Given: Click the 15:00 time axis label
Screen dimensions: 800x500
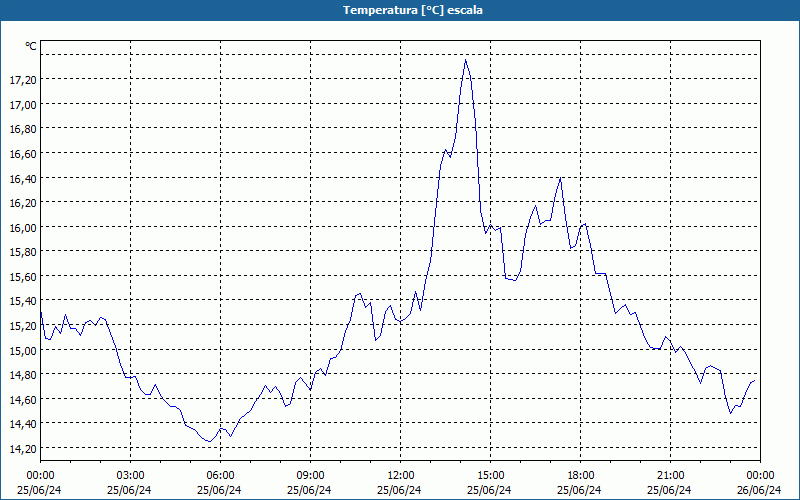Looking at the screenshot, I should coord(491,476).
